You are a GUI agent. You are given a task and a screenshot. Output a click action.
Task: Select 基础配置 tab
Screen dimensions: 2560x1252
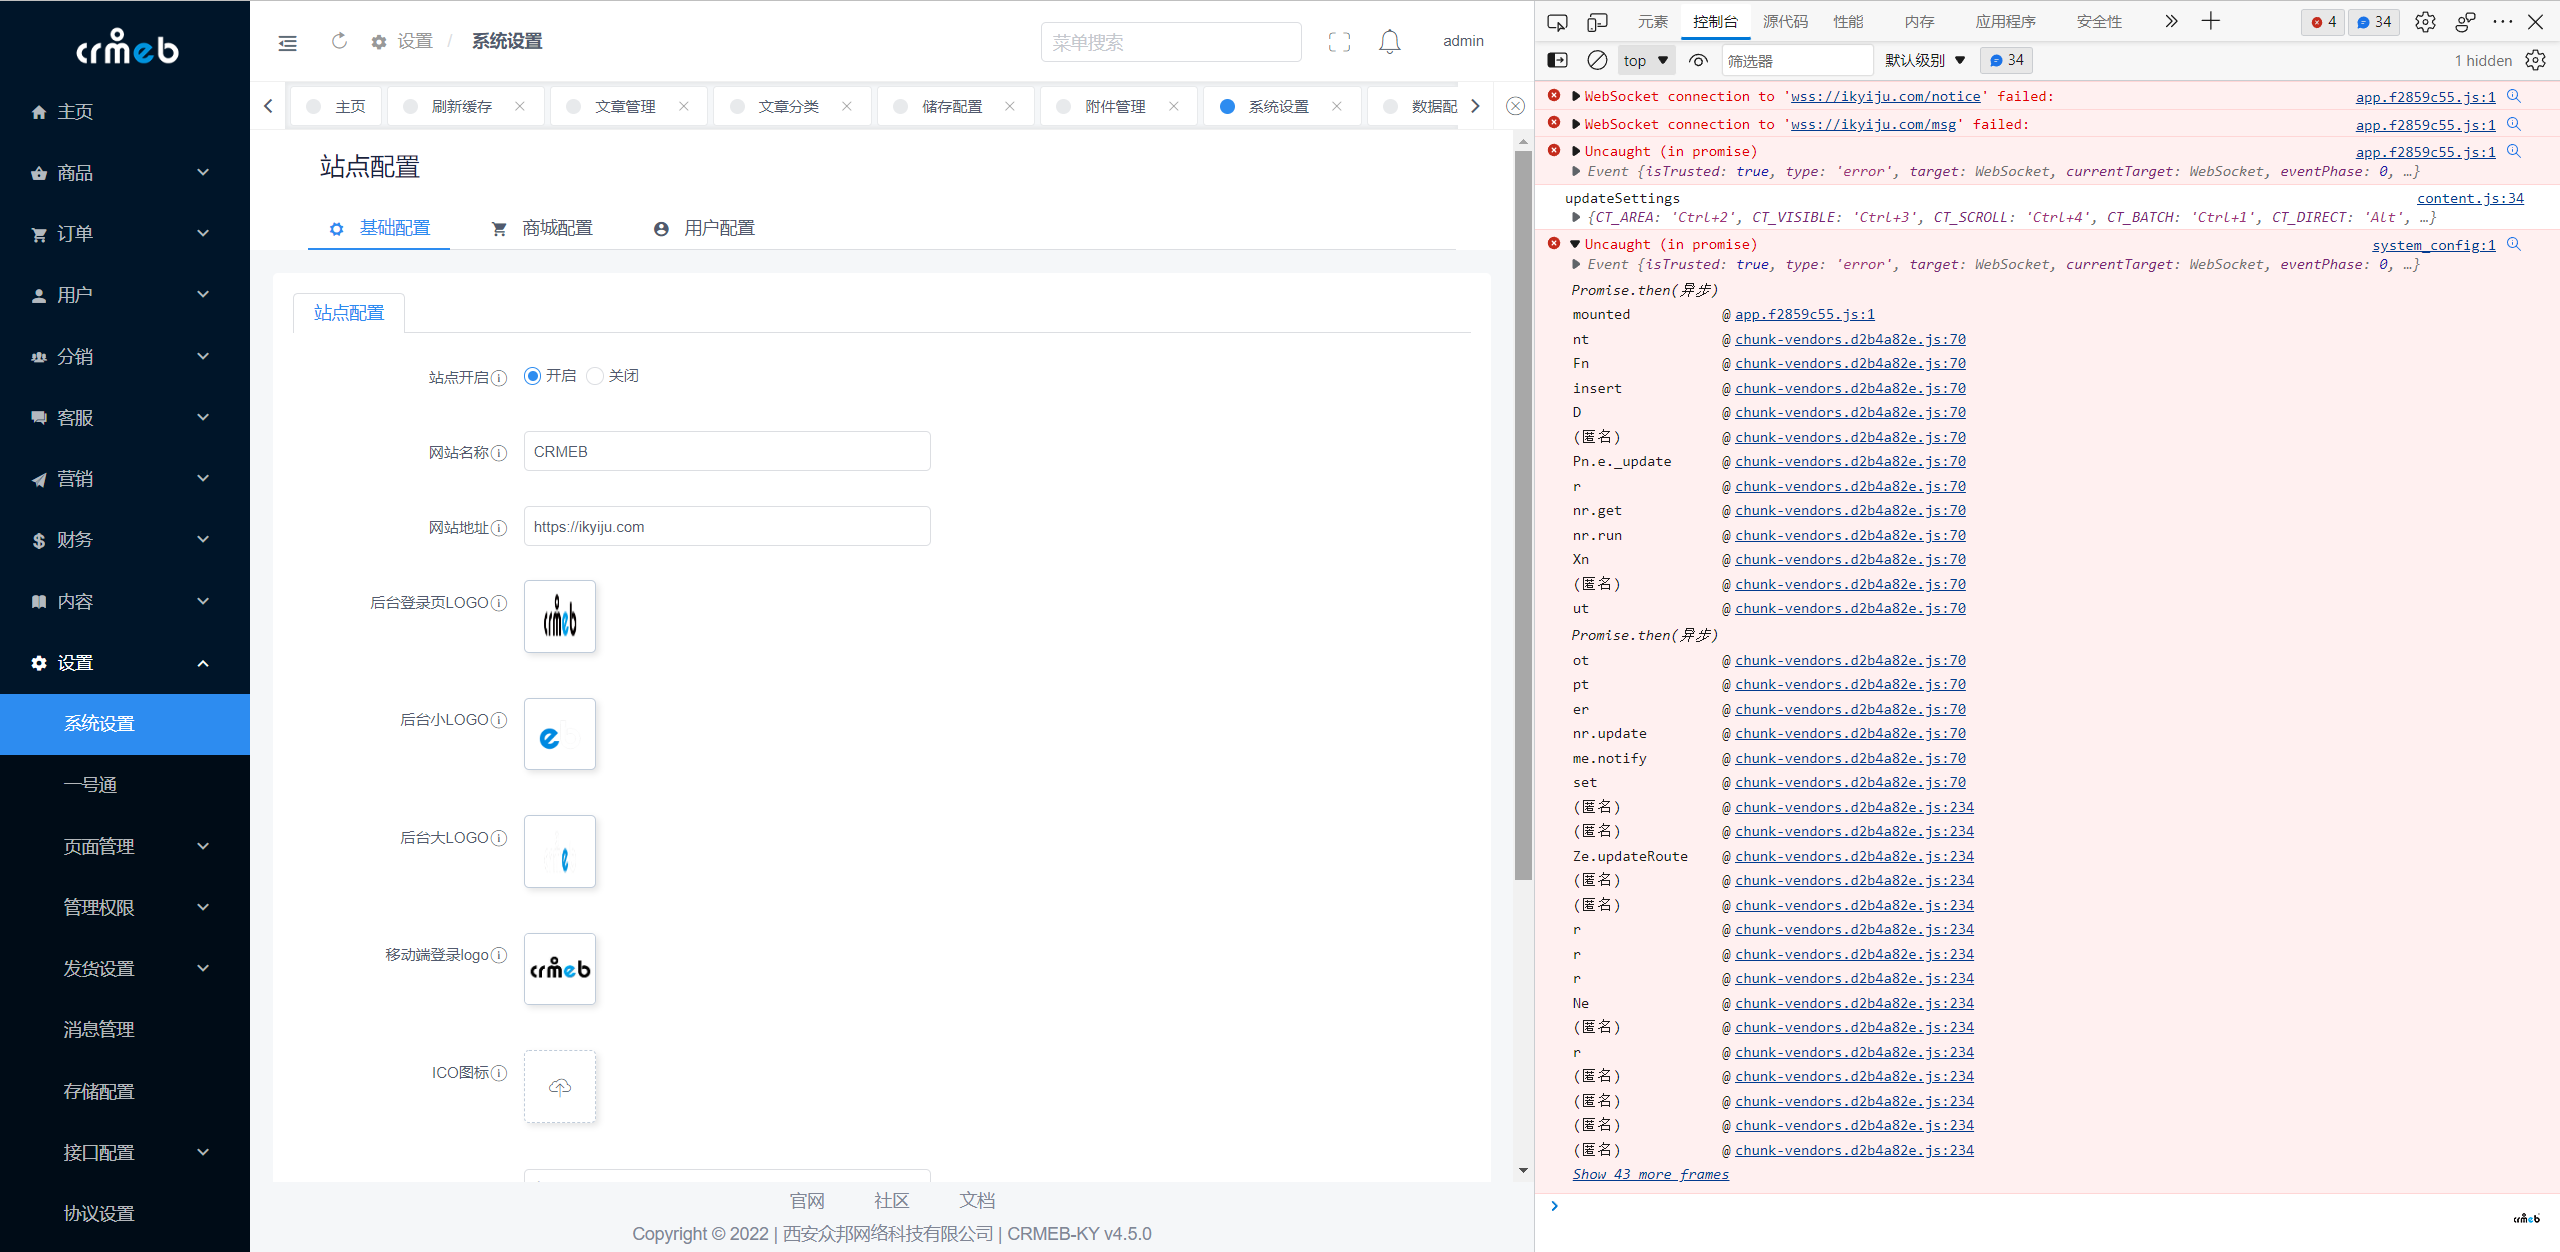click(x=380, y=228)
